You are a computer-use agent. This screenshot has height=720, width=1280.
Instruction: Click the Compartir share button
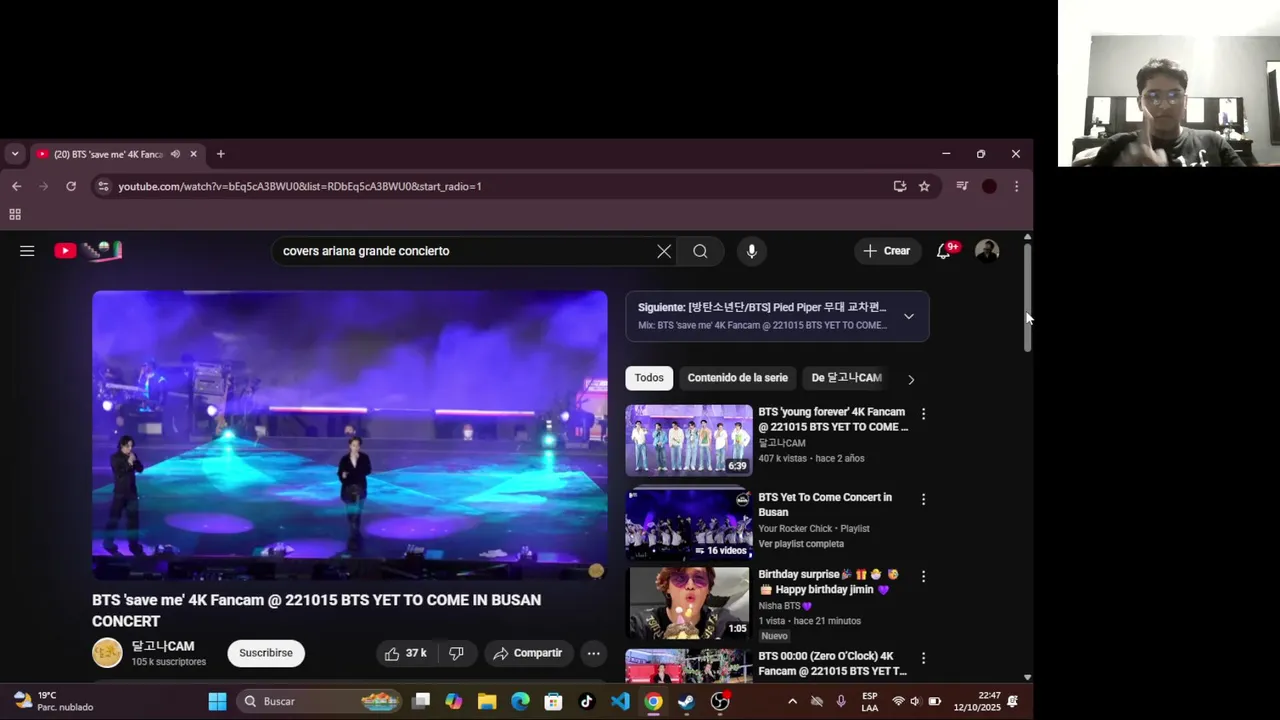click(x=528, y=653)
